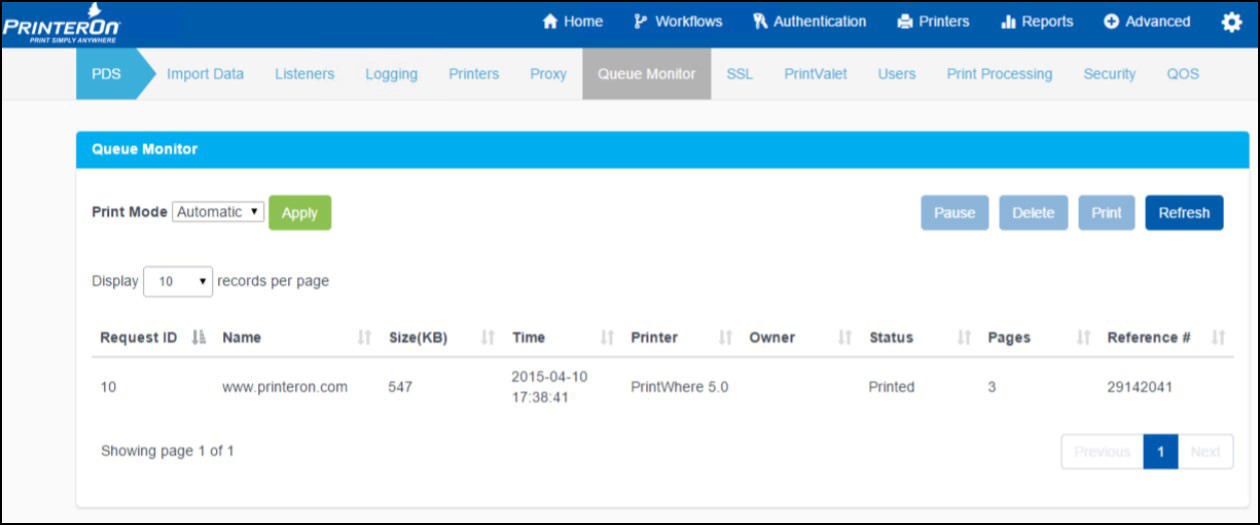1260x525 pixels.
Task: Switch to Listeners tab
Action: 304,74
